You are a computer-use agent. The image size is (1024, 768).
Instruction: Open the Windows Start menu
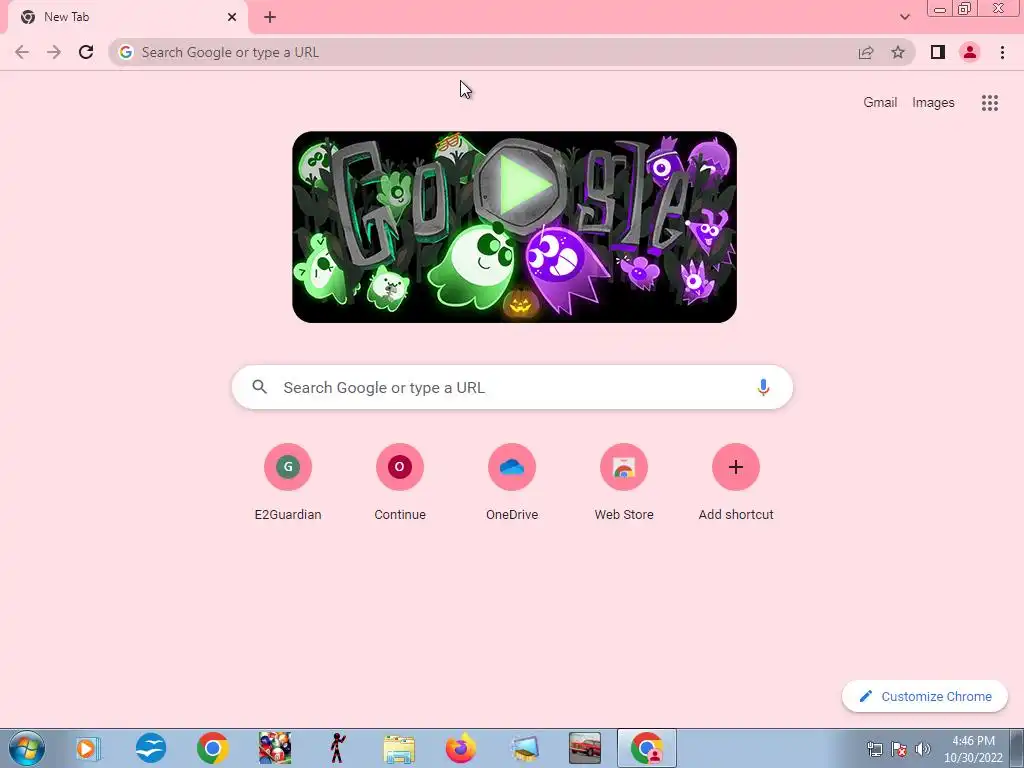coord(27,748)
